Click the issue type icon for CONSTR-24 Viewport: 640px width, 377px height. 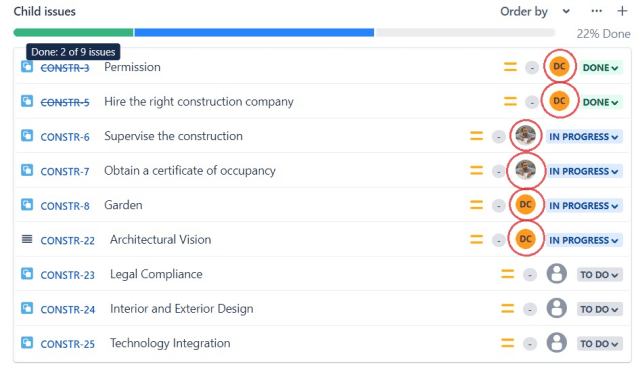[x=27, y=308]
